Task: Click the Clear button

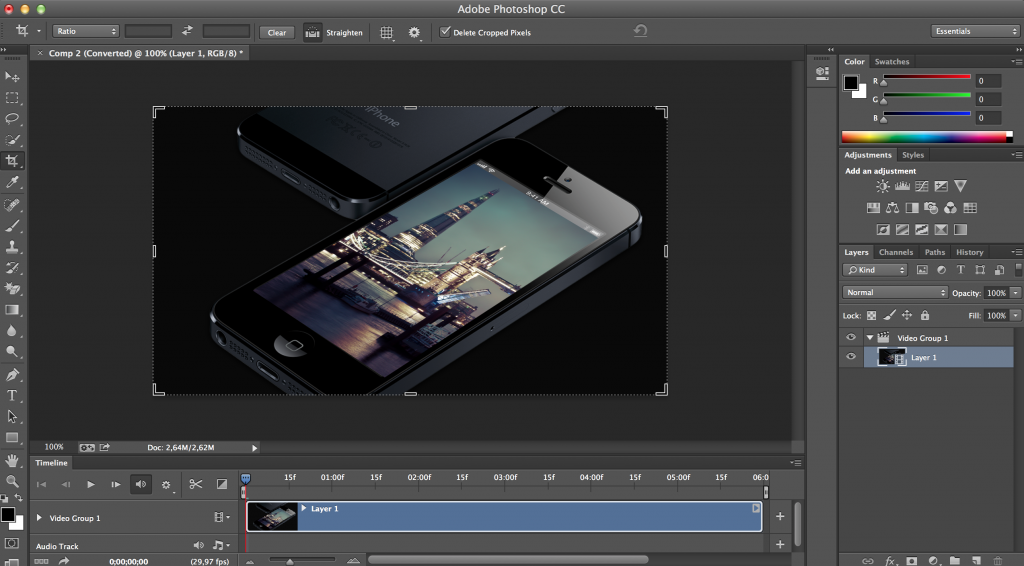Action: pyautogui.click(x=277, y=33)
